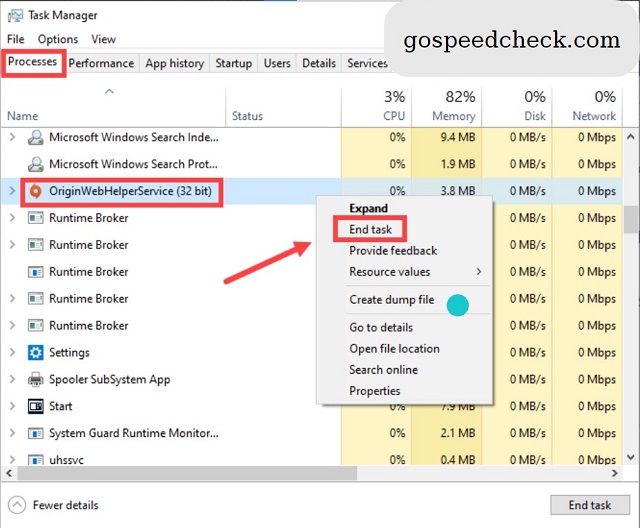Click the vertical scrollbar thumb

631,219
